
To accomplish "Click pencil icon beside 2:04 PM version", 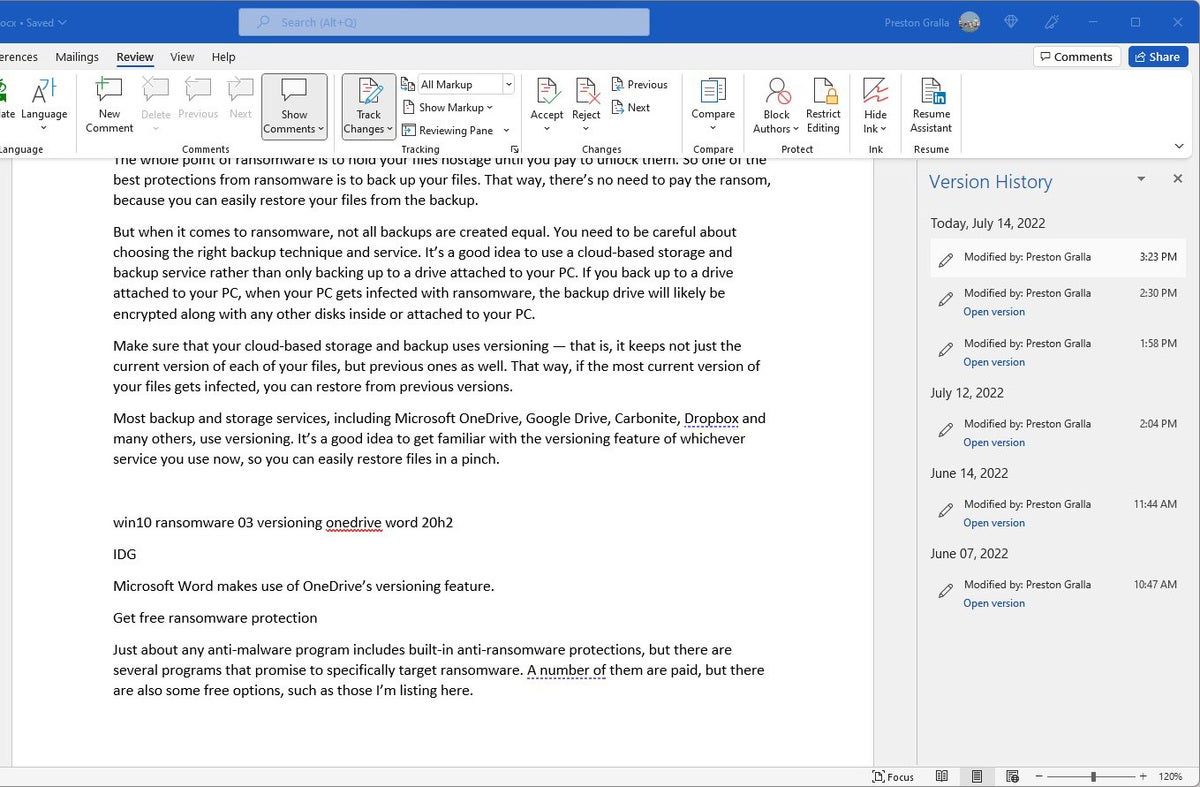I will pyautogui.click(x=945, y=430).
